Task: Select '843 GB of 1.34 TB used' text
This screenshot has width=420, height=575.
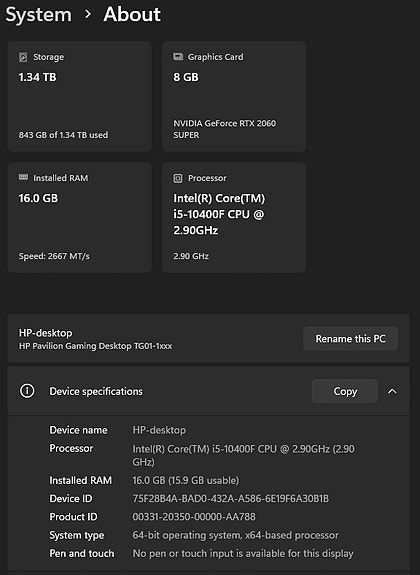Action: (63, 135)
